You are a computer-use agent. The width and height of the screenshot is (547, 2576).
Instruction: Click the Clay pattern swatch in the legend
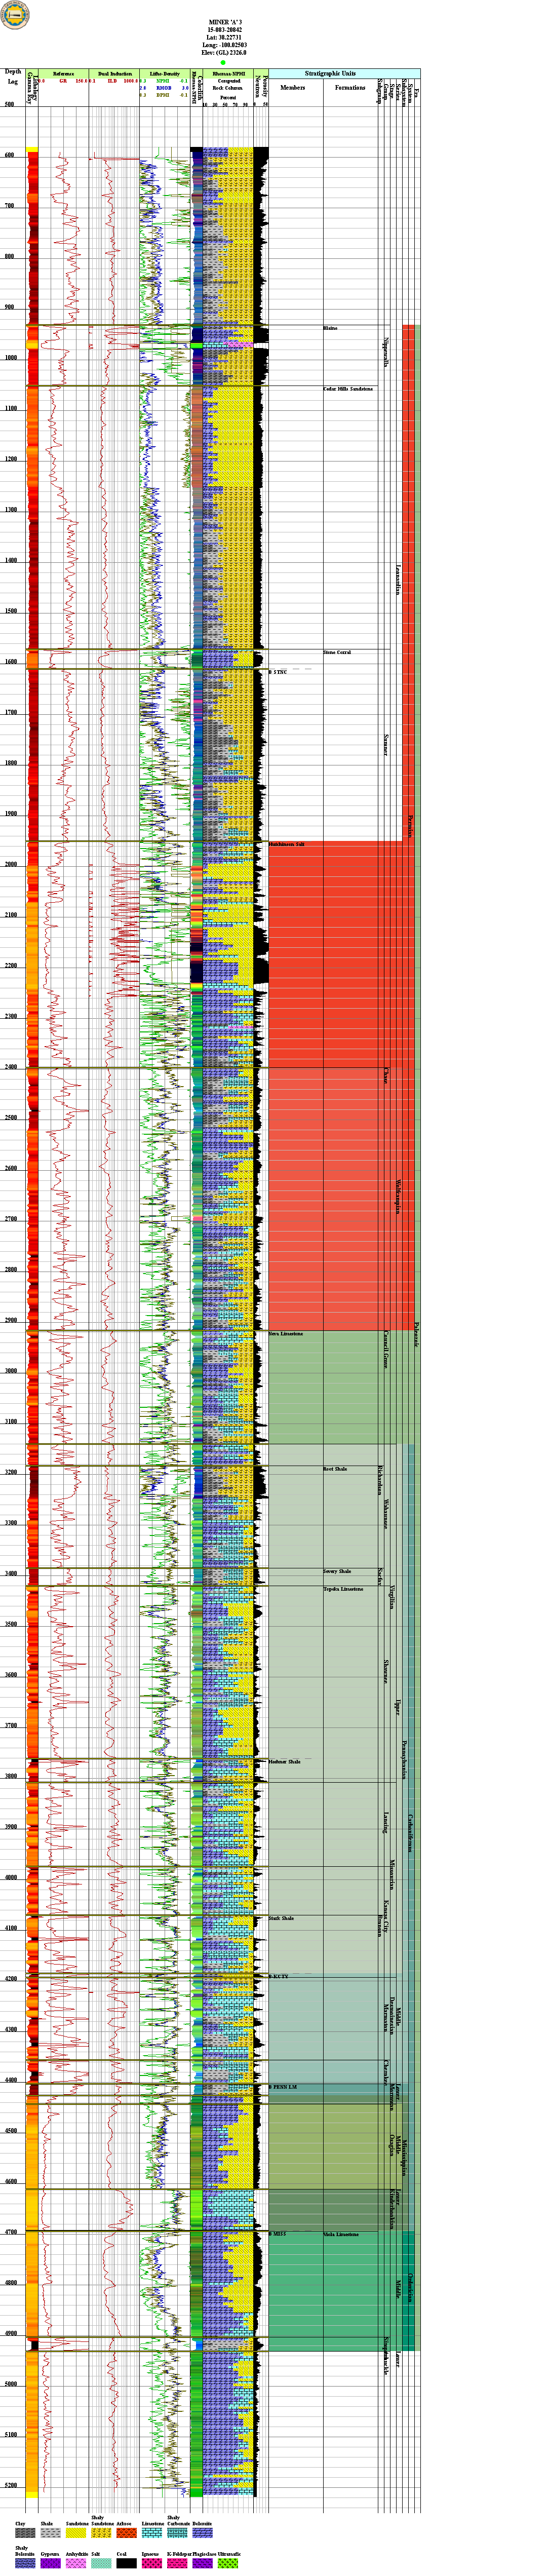[25, 2533]
